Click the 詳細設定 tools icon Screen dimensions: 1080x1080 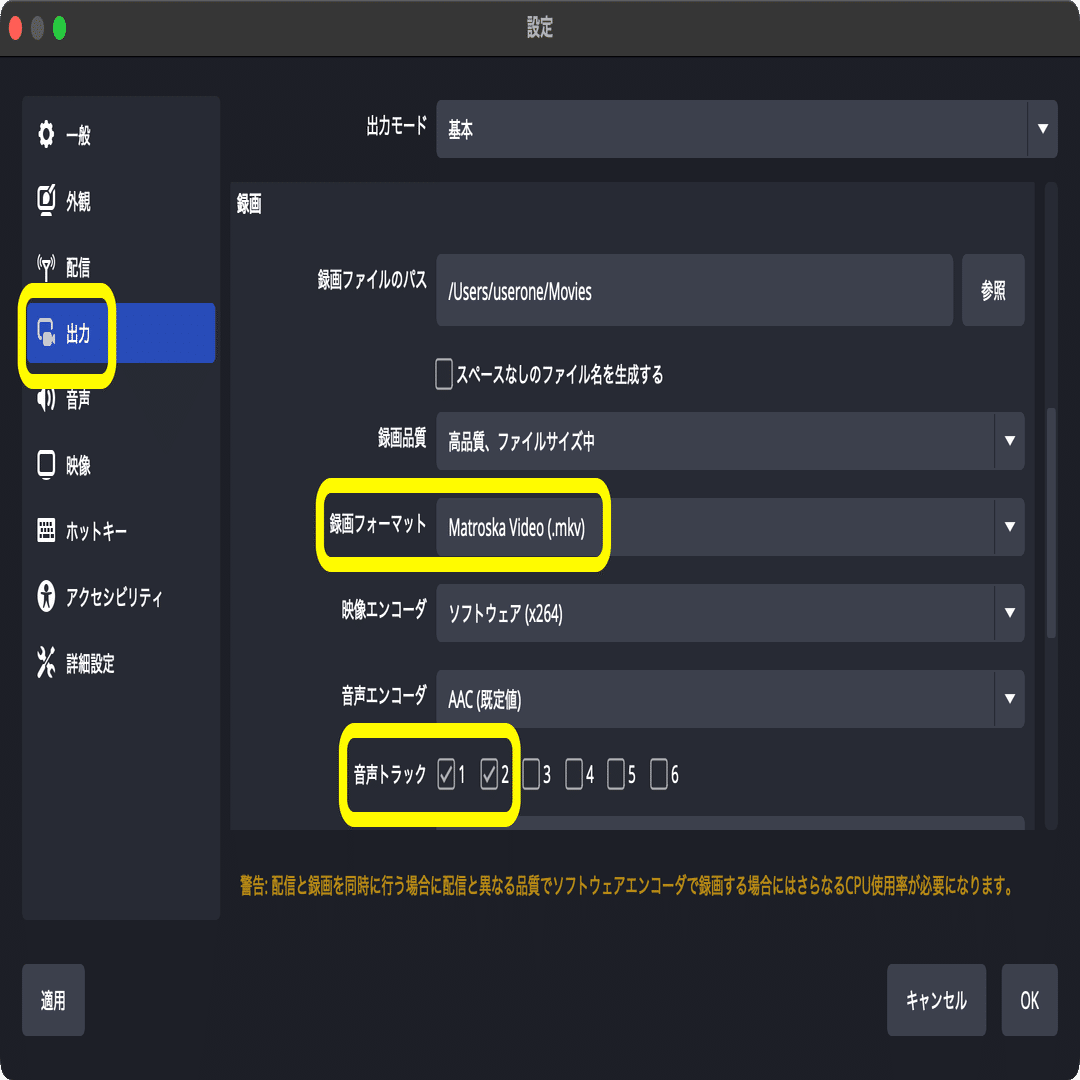(46, 663)
